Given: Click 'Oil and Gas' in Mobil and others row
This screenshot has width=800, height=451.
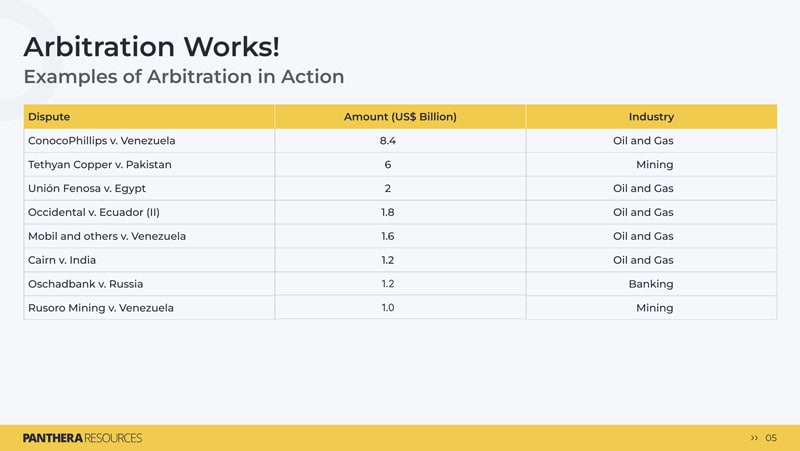Looking at the screenshot, I should [x=643, y=236].
